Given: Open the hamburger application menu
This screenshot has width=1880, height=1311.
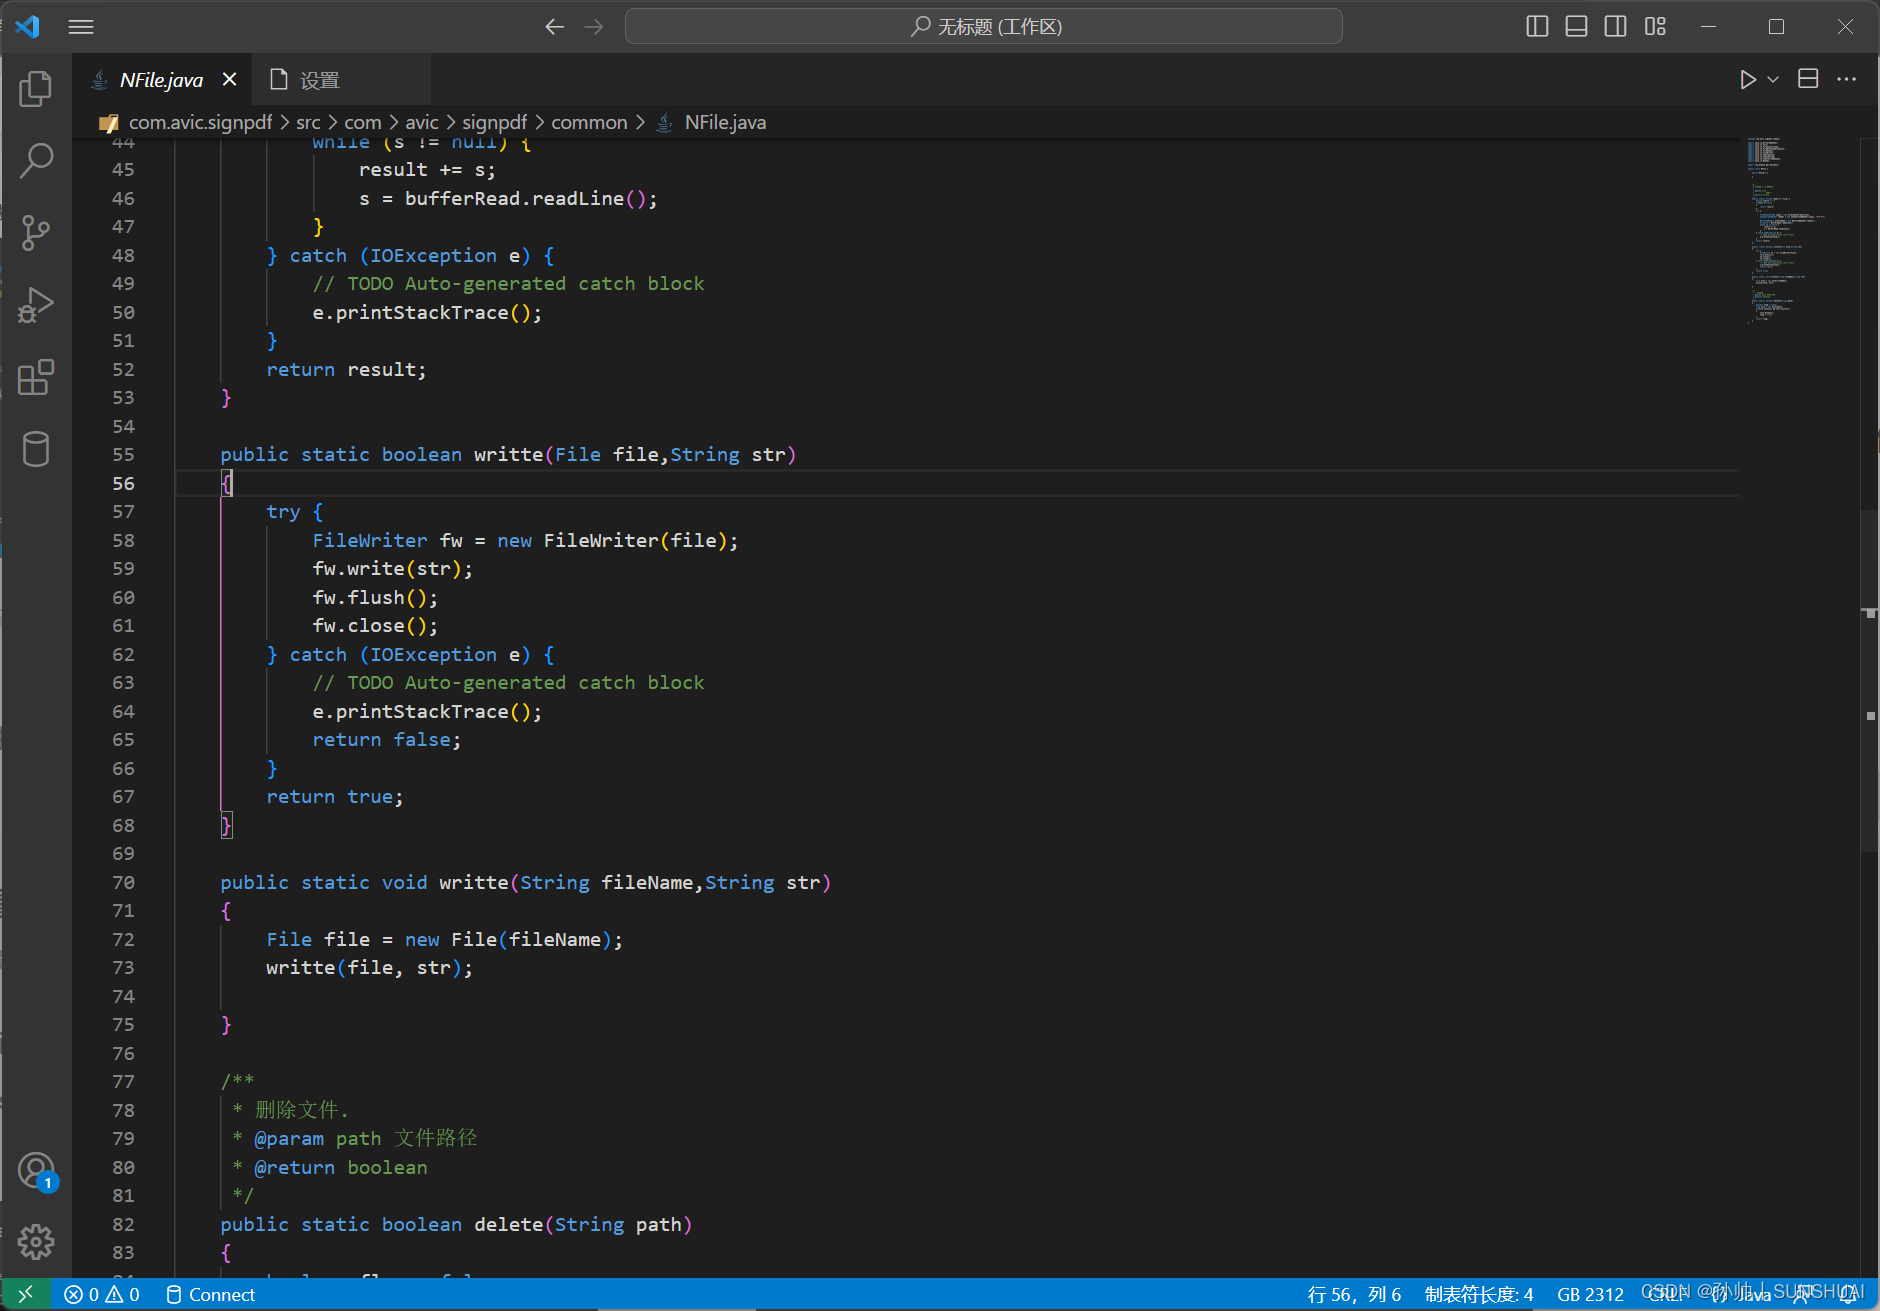Looking at the screenshot, I should tap(81, 26).
